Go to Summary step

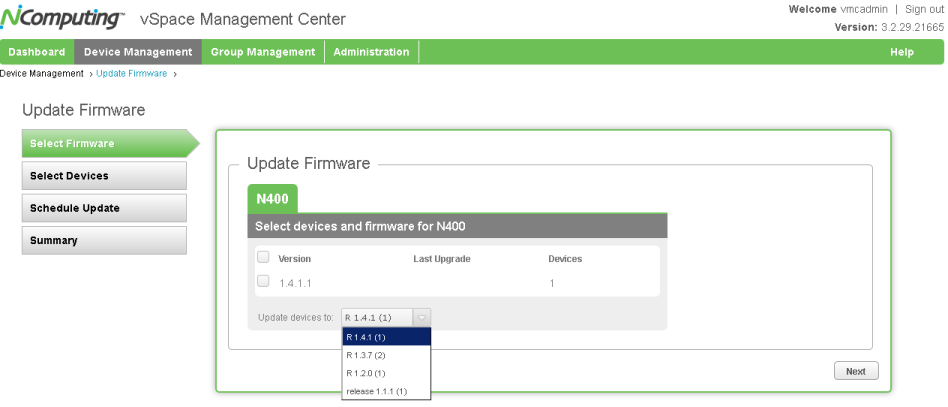coord(104,240)
